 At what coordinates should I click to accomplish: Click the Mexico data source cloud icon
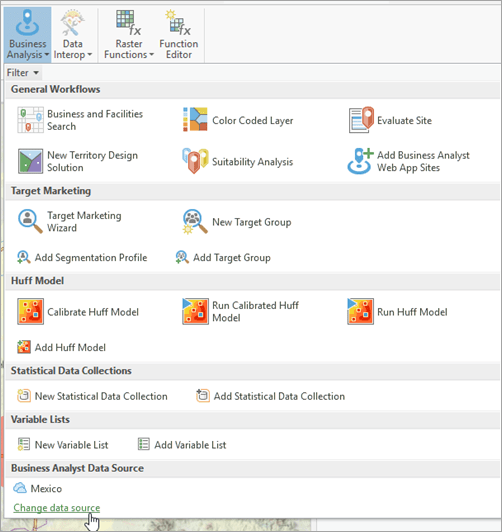pyautogui.click(x=20, y=488)
